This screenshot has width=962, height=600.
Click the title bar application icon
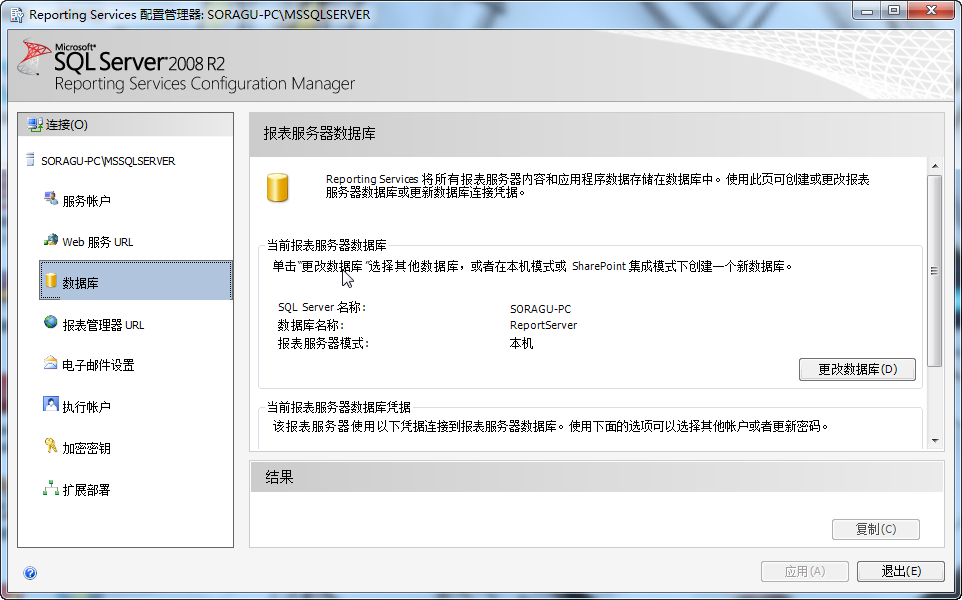(17, 14)
